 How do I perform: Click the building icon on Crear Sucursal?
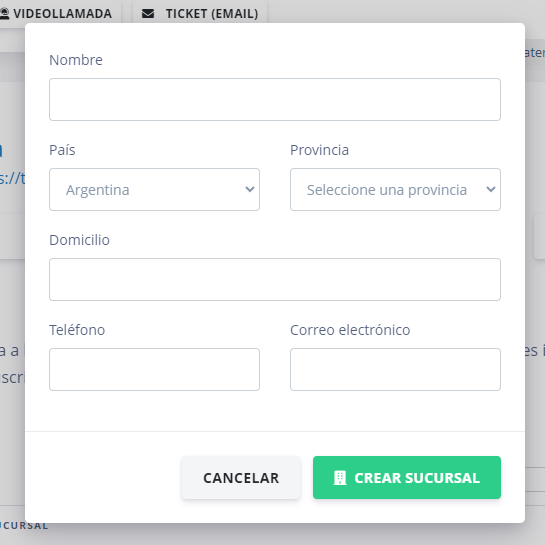[x=340, y=478]
